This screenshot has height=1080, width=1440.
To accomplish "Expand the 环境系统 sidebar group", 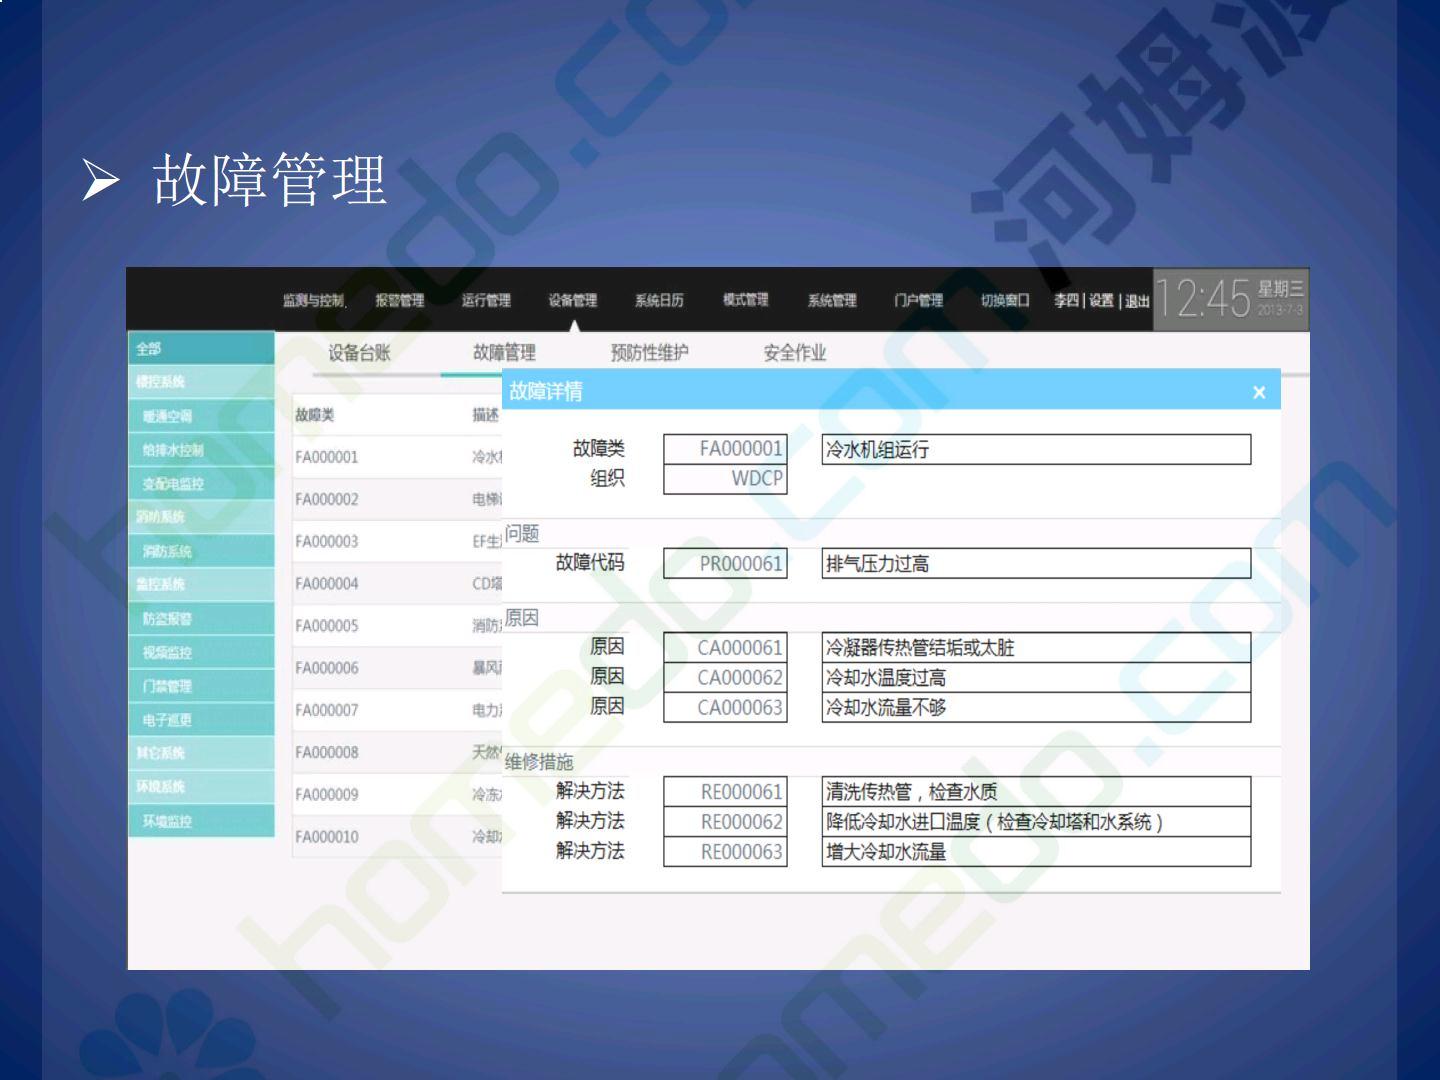I will [201, 787].
